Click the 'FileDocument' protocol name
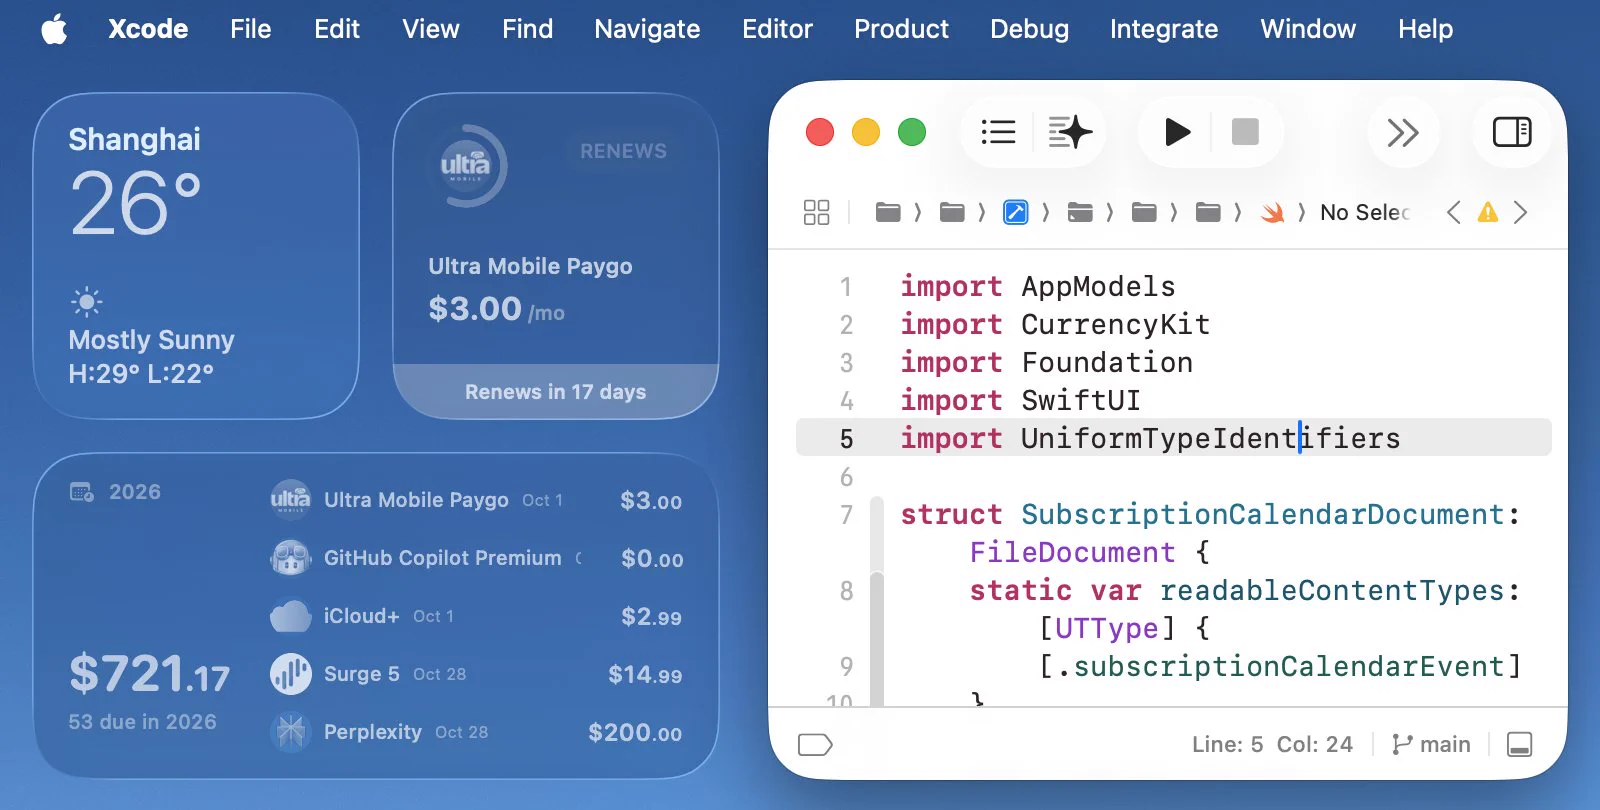Screen dimensions: 1600x810 pos(1072,552)
